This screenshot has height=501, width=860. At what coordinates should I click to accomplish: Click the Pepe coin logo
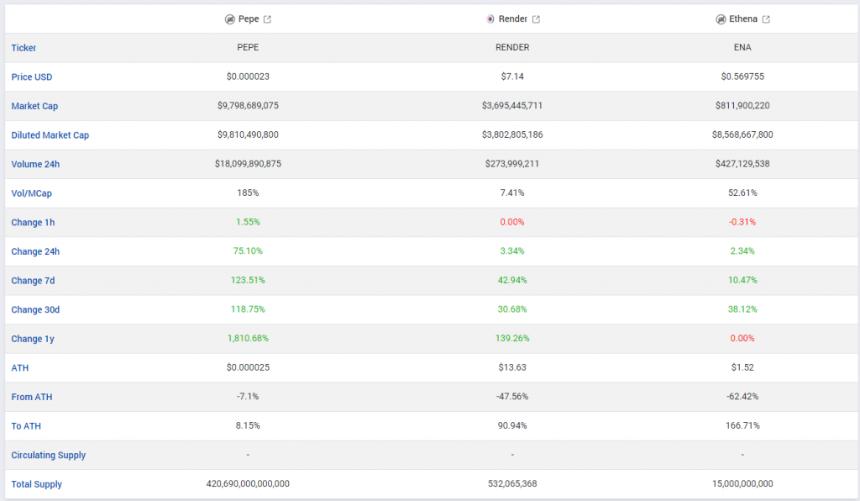click(230, 19)
